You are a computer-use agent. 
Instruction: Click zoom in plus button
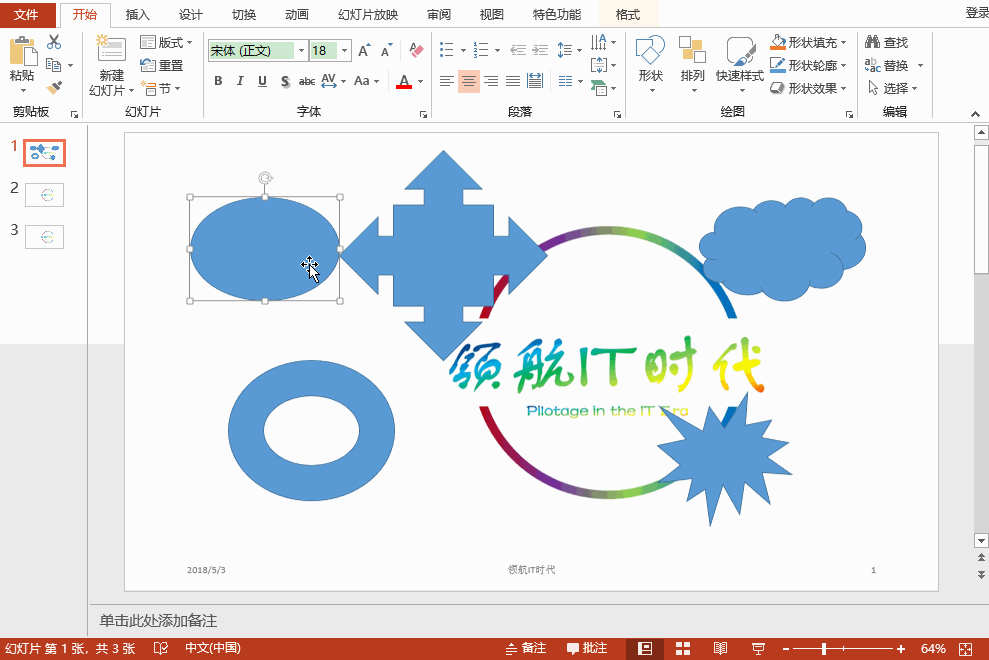[901, 649]
